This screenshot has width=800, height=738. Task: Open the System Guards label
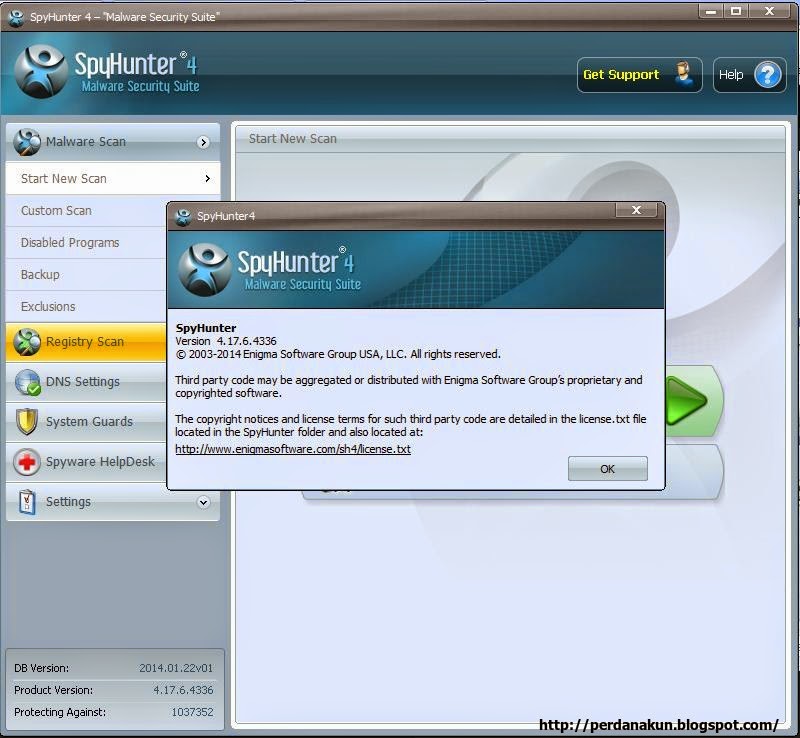pos(89,422)
